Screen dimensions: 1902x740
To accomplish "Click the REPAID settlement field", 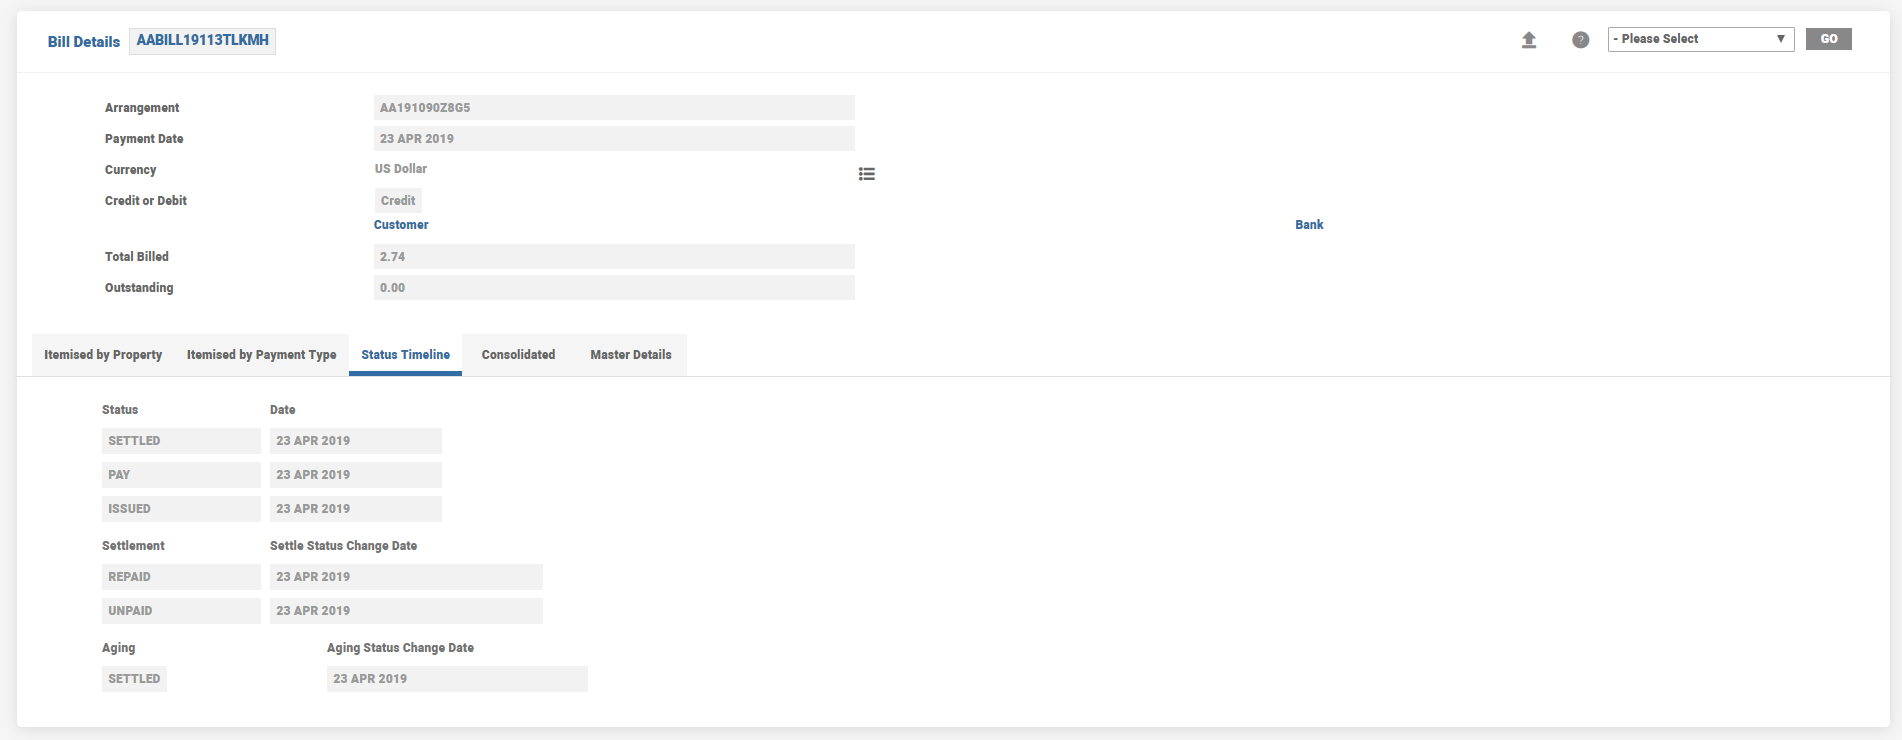I will pyautogui.click(x=181, y=577).
